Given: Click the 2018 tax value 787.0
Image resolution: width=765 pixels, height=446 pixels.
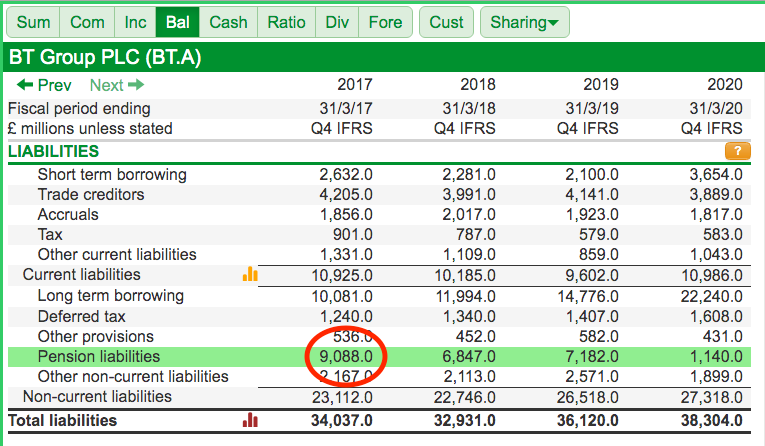Looking at the screenshot, I should pos(476,235).
